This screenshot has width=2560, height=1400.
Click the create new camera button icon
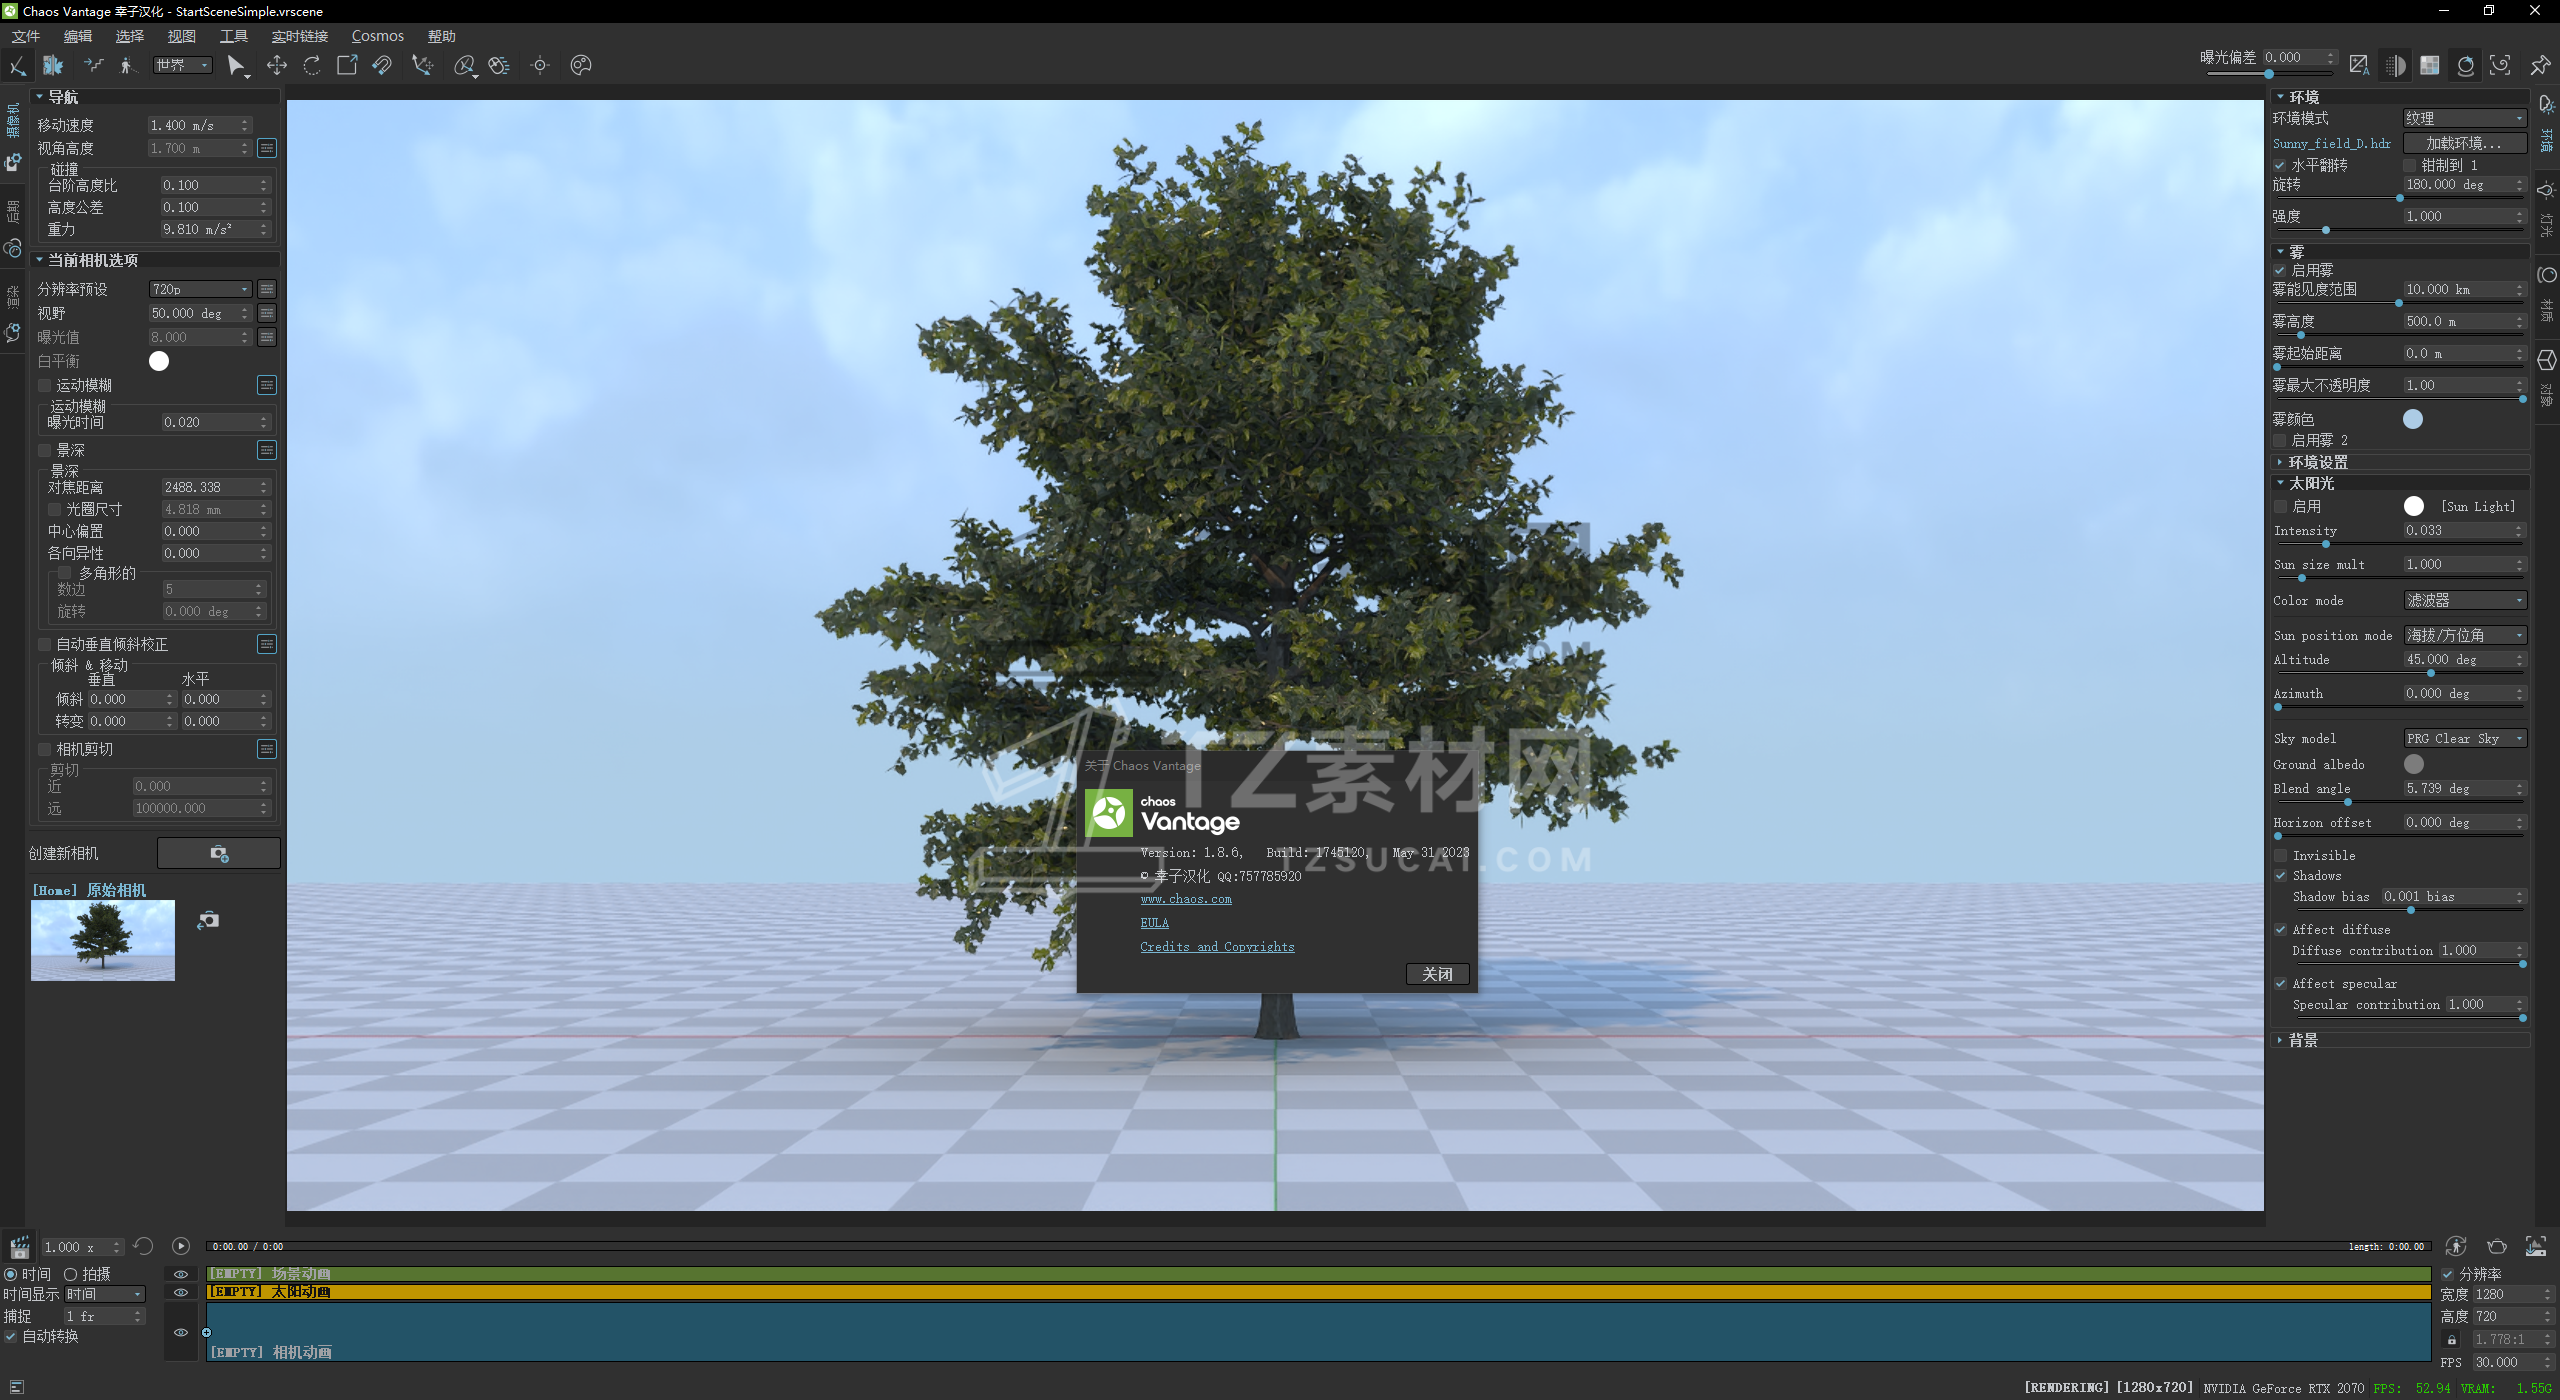pos(219,853)
